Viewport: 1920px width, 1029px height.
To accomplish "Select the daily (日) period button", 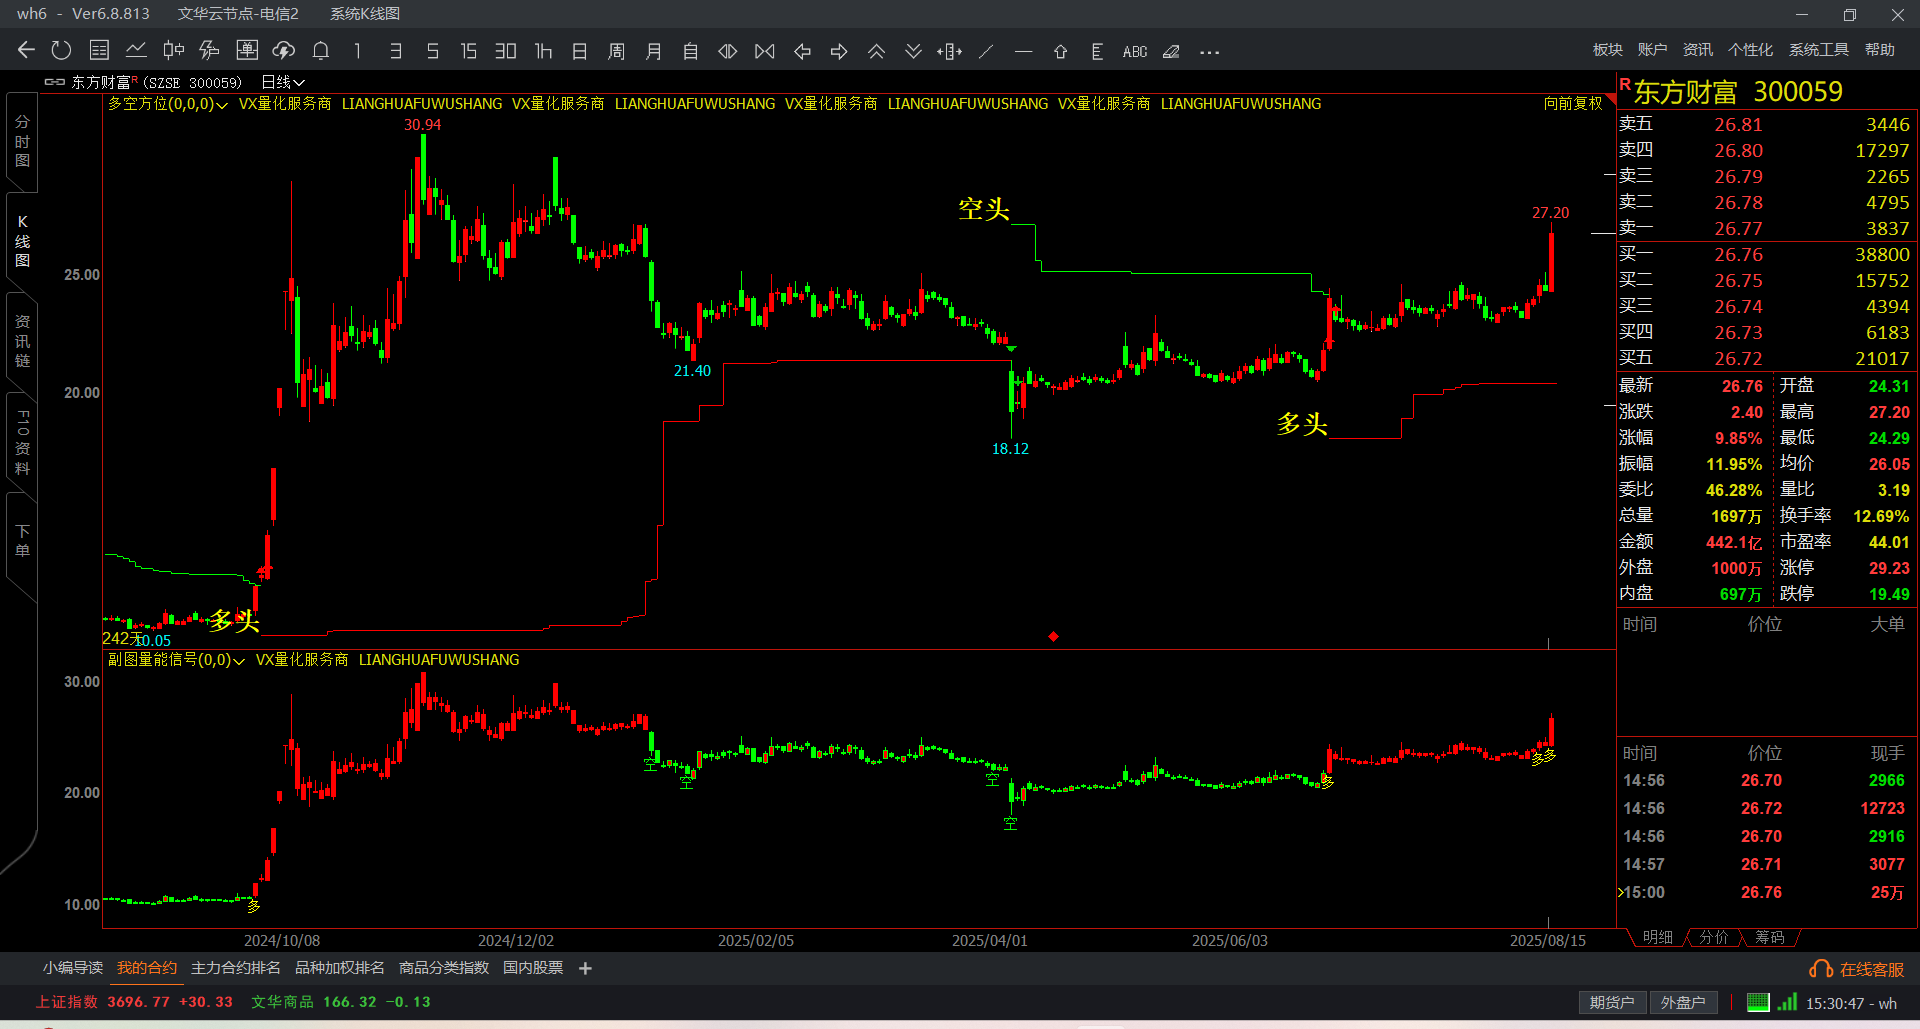I will tap(579, 51).
